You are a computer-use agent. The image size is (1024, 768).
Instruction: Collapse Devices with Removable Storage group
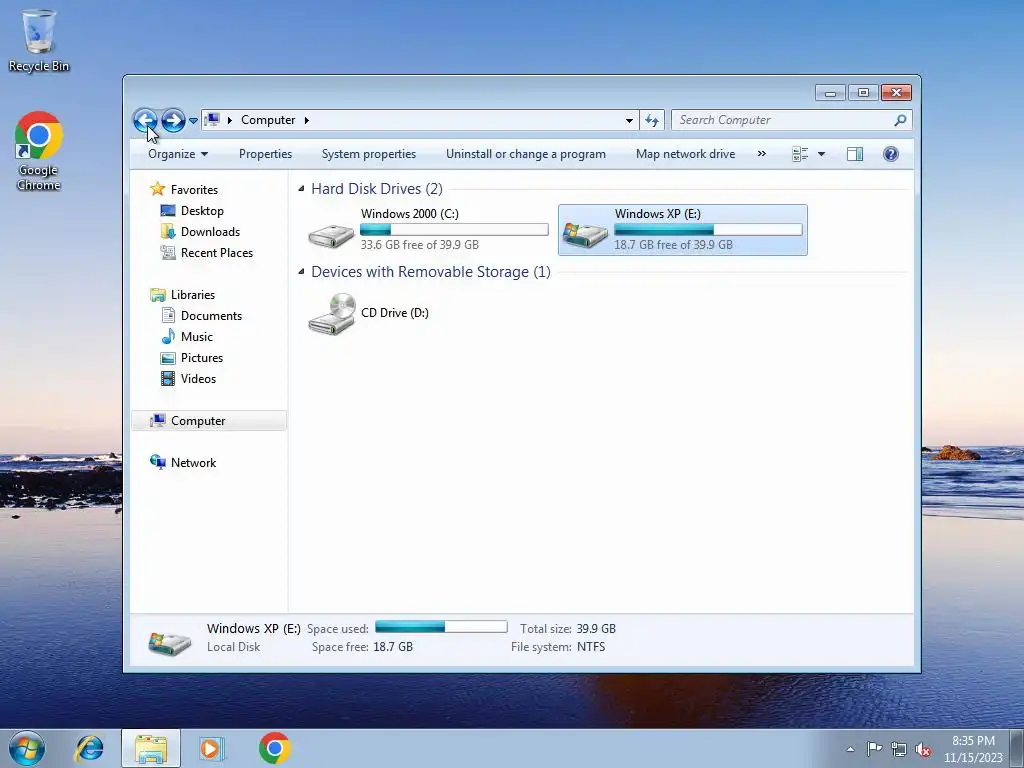(301, 272)
